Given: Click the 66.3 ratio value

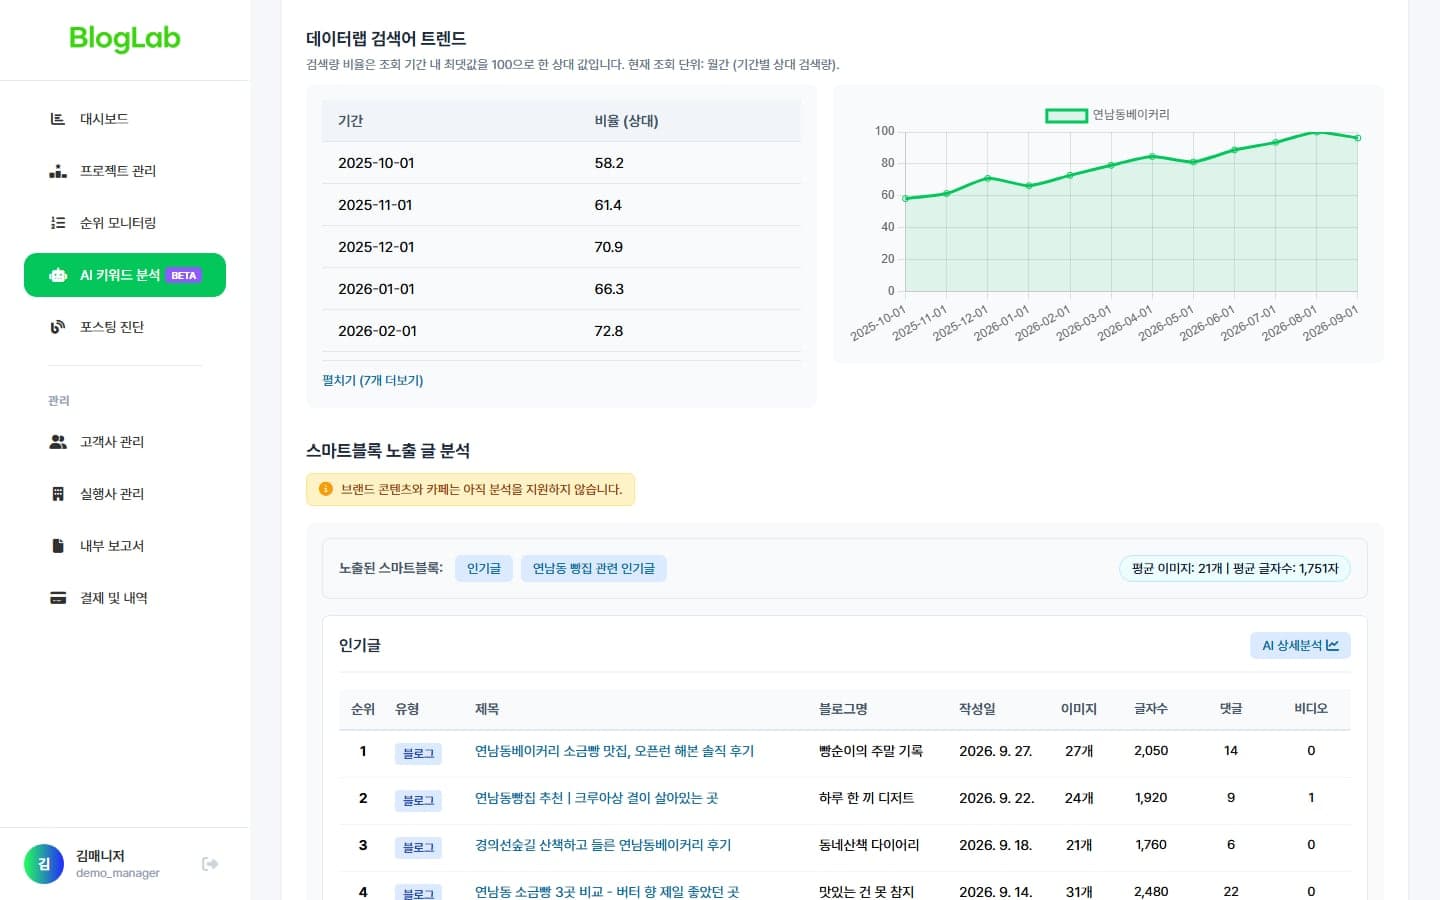Looking at the screenshot, I should coord(609,289).
